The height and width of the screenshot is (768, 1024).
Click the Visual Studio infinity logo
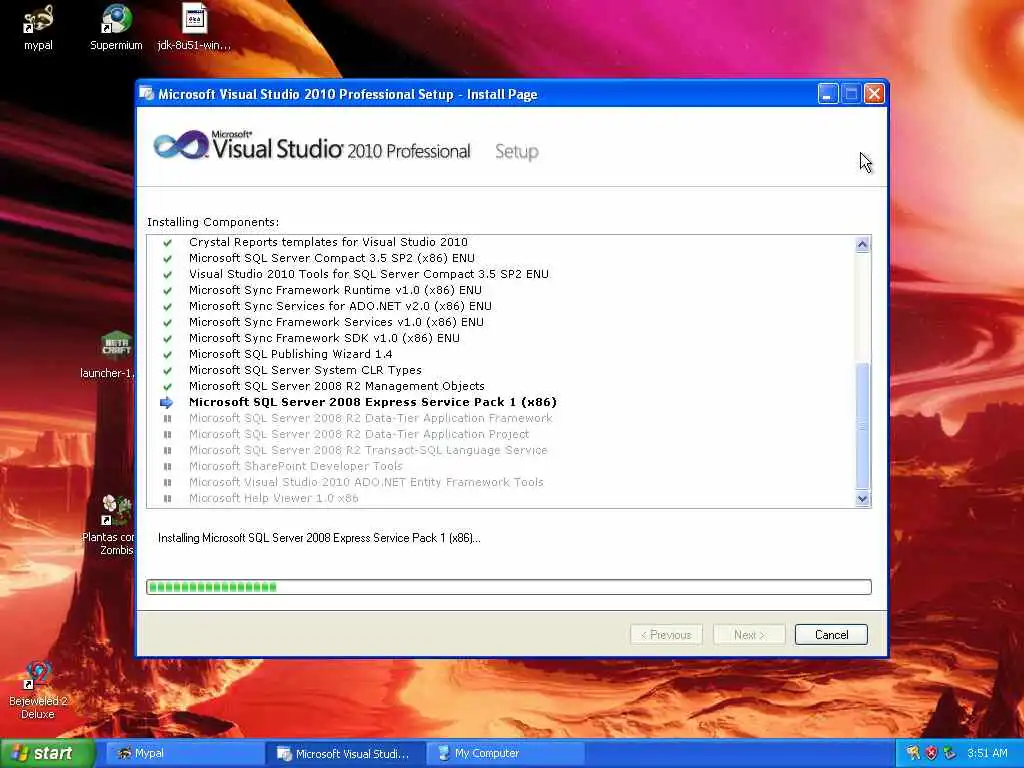click(x=180, y=145)
